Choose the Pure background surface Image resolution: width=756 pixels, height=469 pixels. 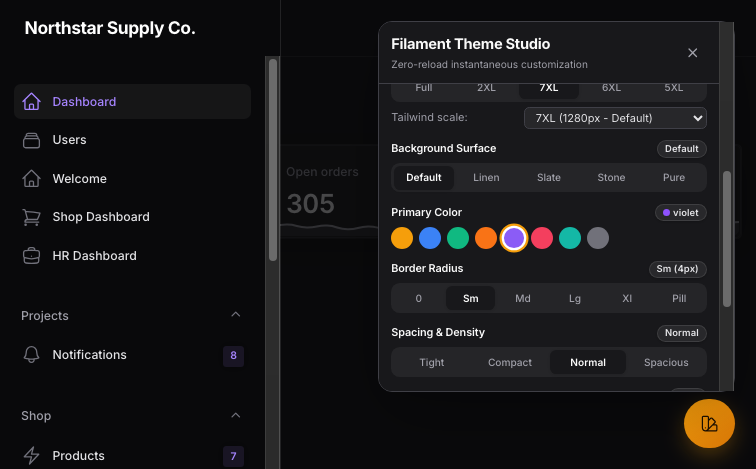coord(674,177)
